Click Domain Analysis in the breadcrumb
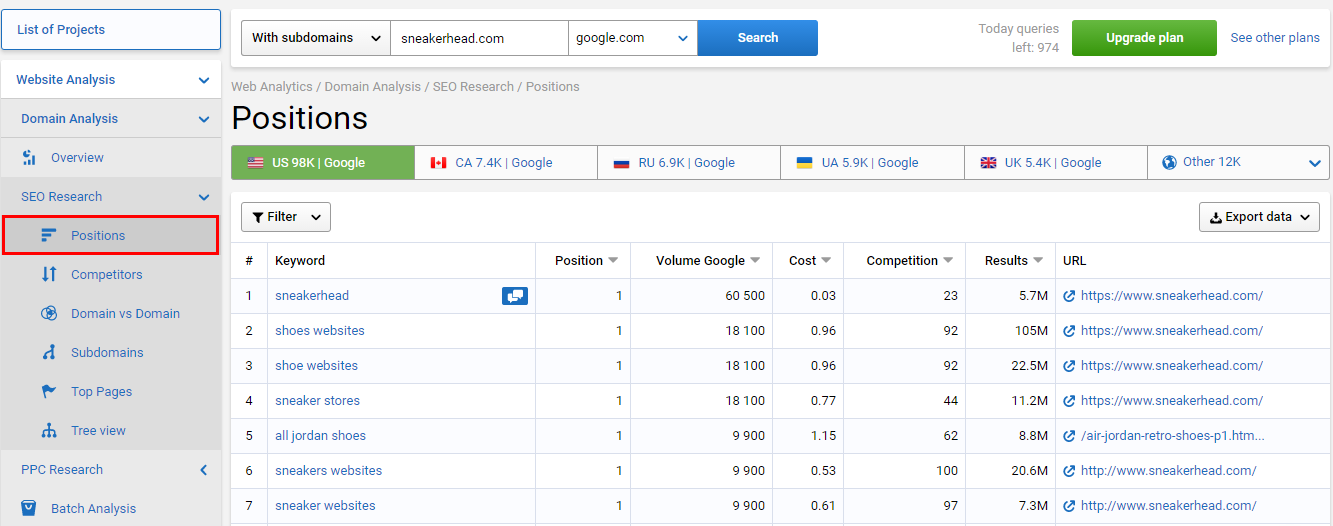Viewport: 1333px width, 526px height. 373,87
